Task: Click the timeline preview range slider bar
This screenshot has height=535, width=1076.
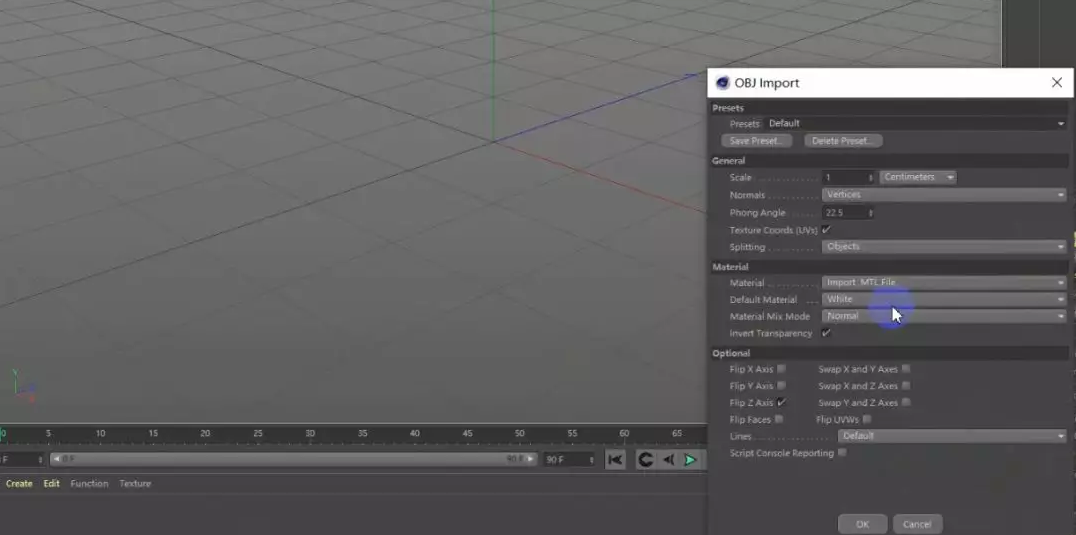Action: click(x=294, y=459)
